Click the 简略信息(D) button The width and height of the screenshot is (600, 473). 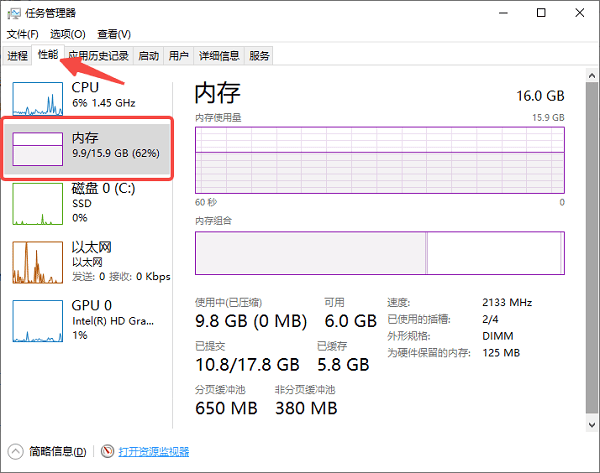click(x=57, y=452)
